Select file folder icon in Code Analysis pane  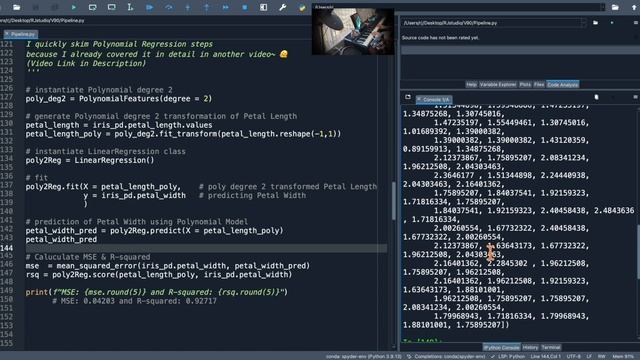click(596, 23)
